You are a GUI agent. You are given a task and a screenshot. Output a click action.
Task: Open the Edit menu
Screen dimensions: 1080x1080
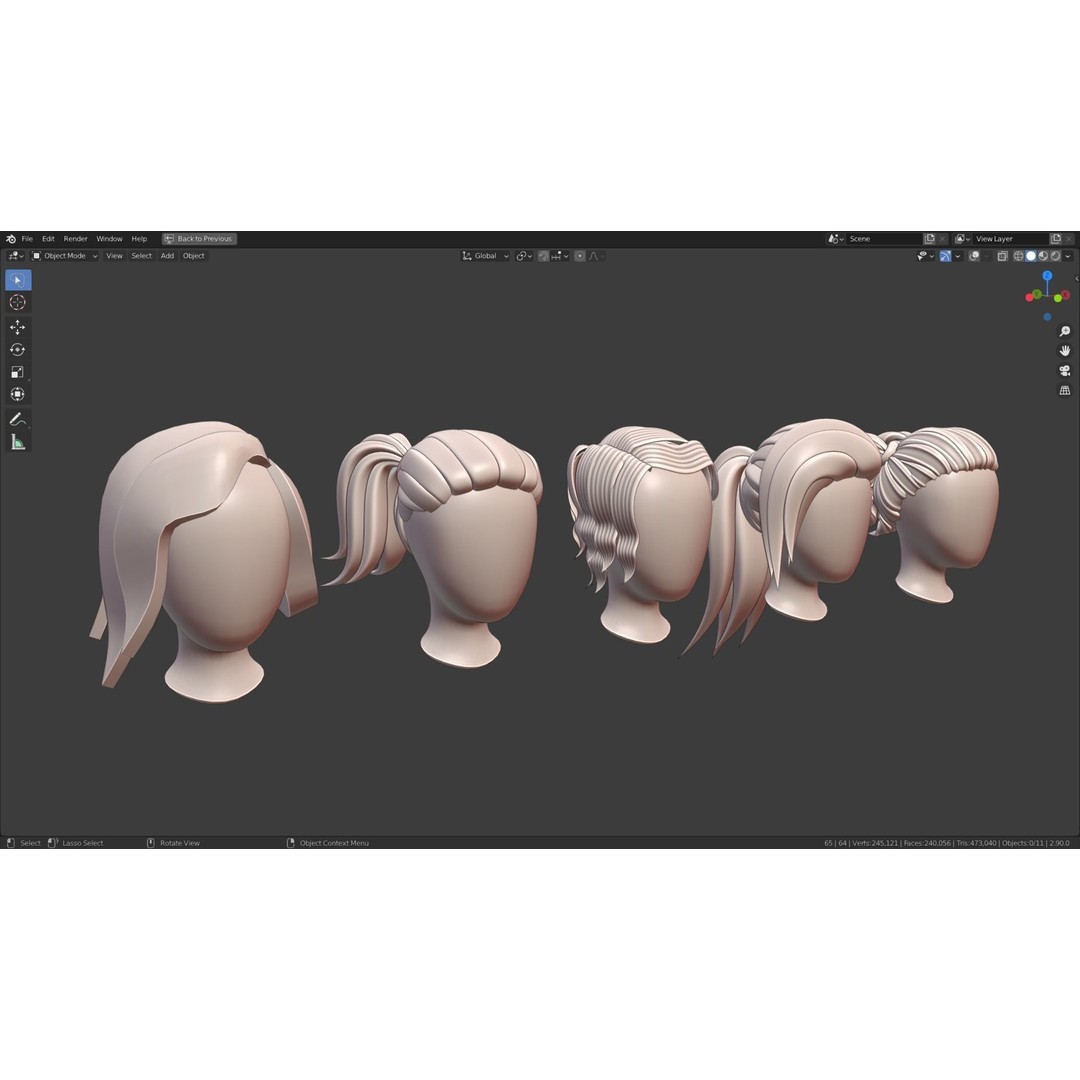(48, 239)
